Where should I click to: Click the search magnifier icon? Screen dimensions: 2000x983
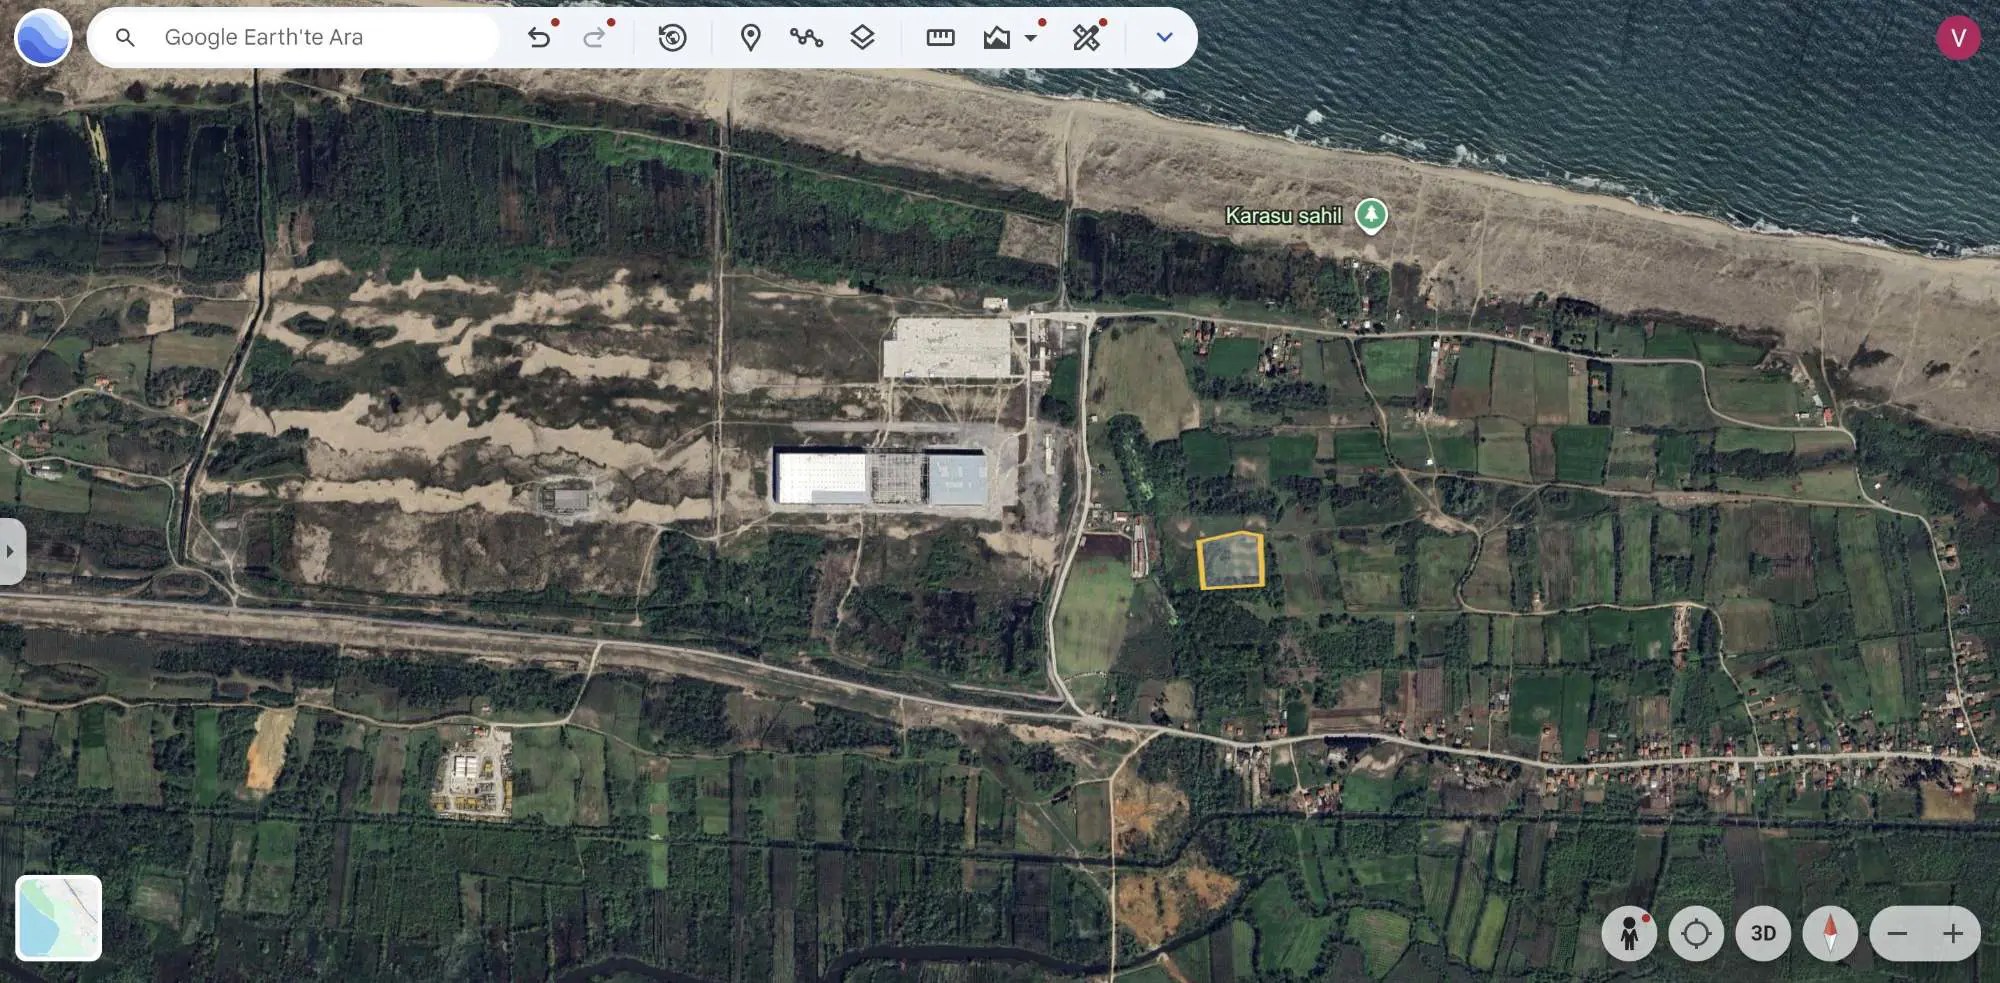pos(125,38)
